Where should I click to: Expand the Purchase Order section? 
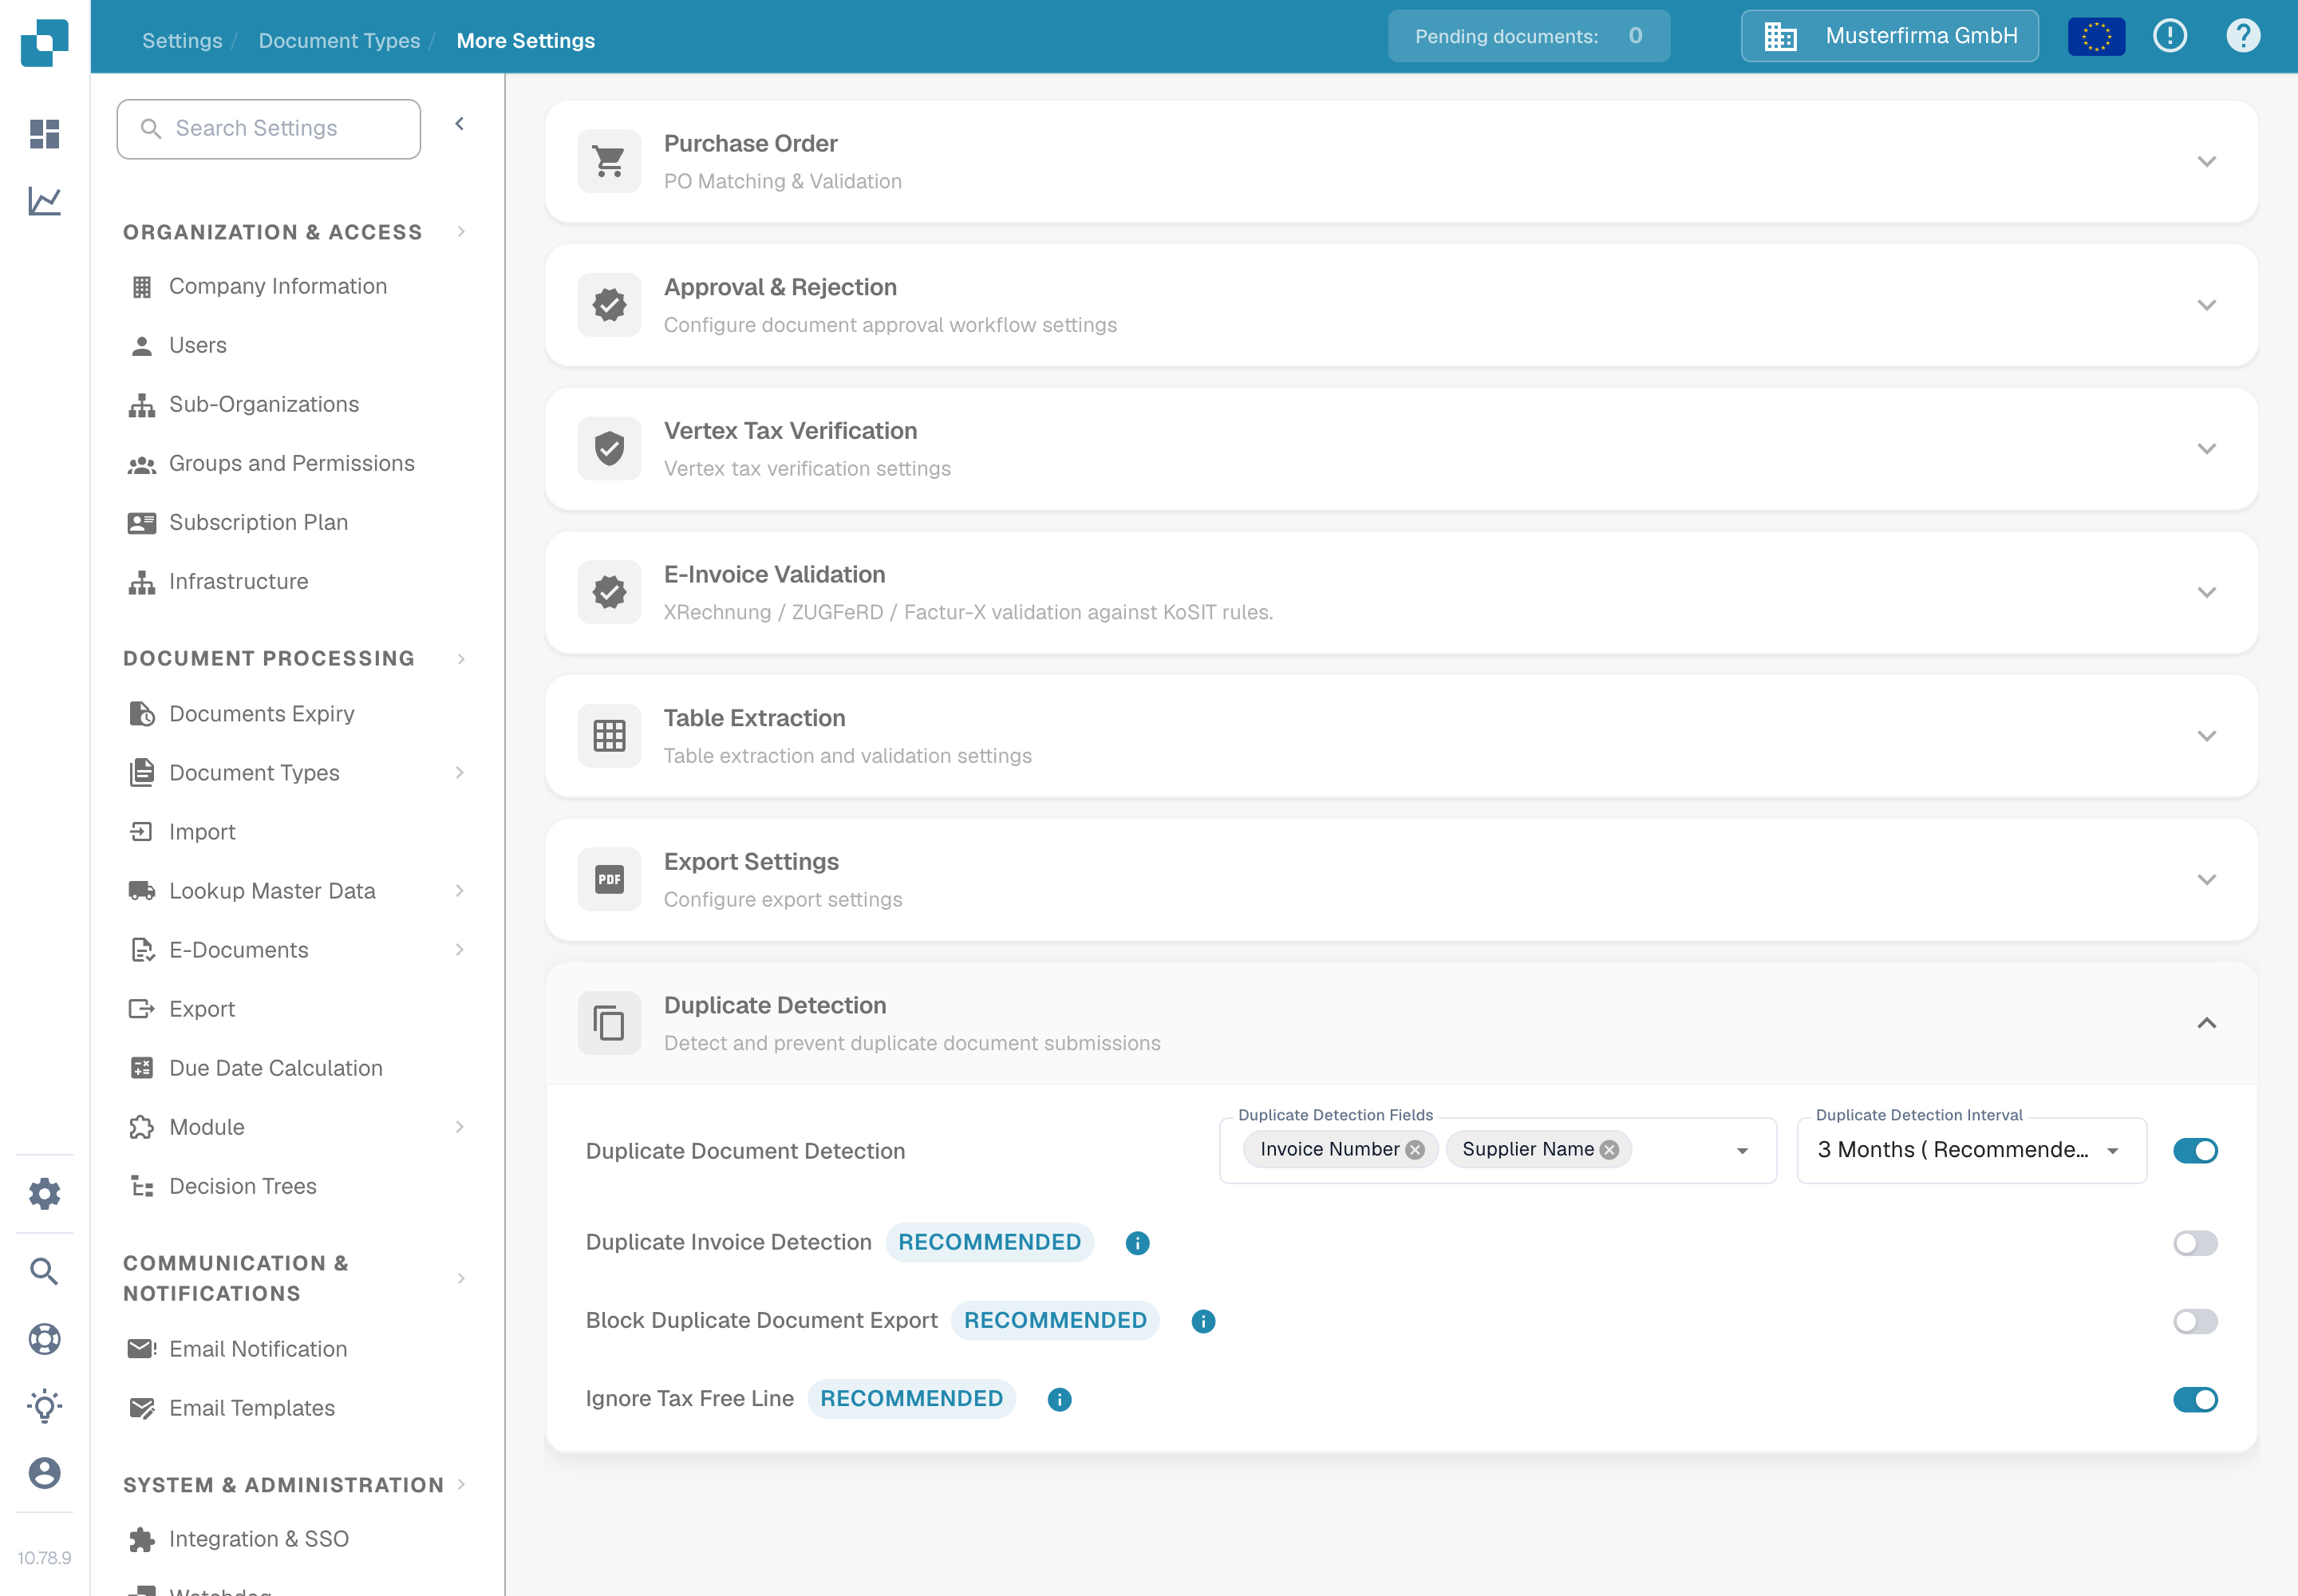pyautogui.click(x=2206, y=161)
